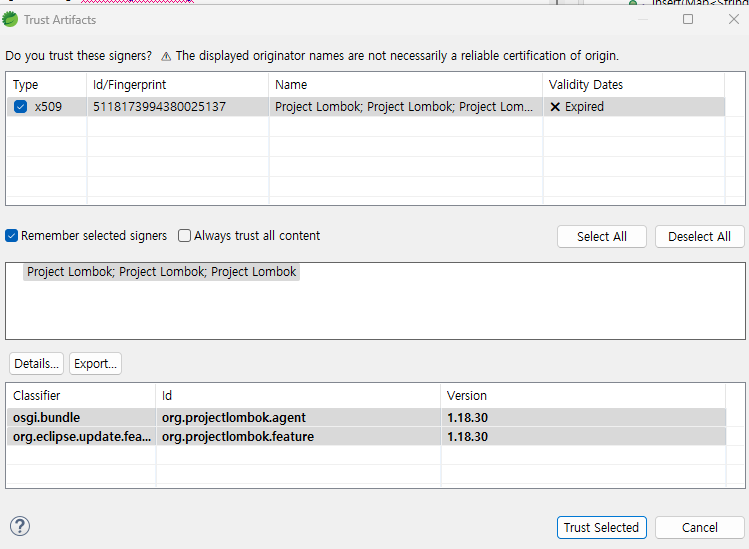Close the Trust Artifacts window

734,19
